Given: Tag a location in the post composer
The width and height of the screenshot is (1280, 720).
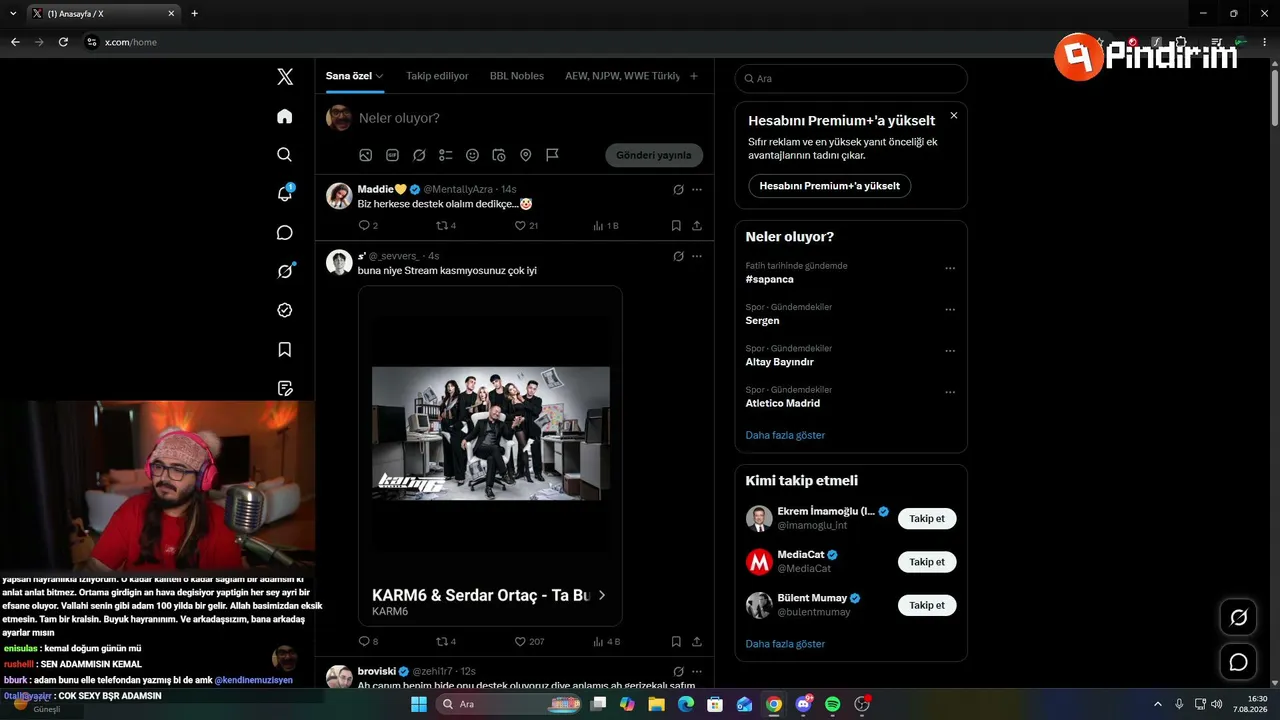Looking at the screenshot, I should click(x=525, y=155).
